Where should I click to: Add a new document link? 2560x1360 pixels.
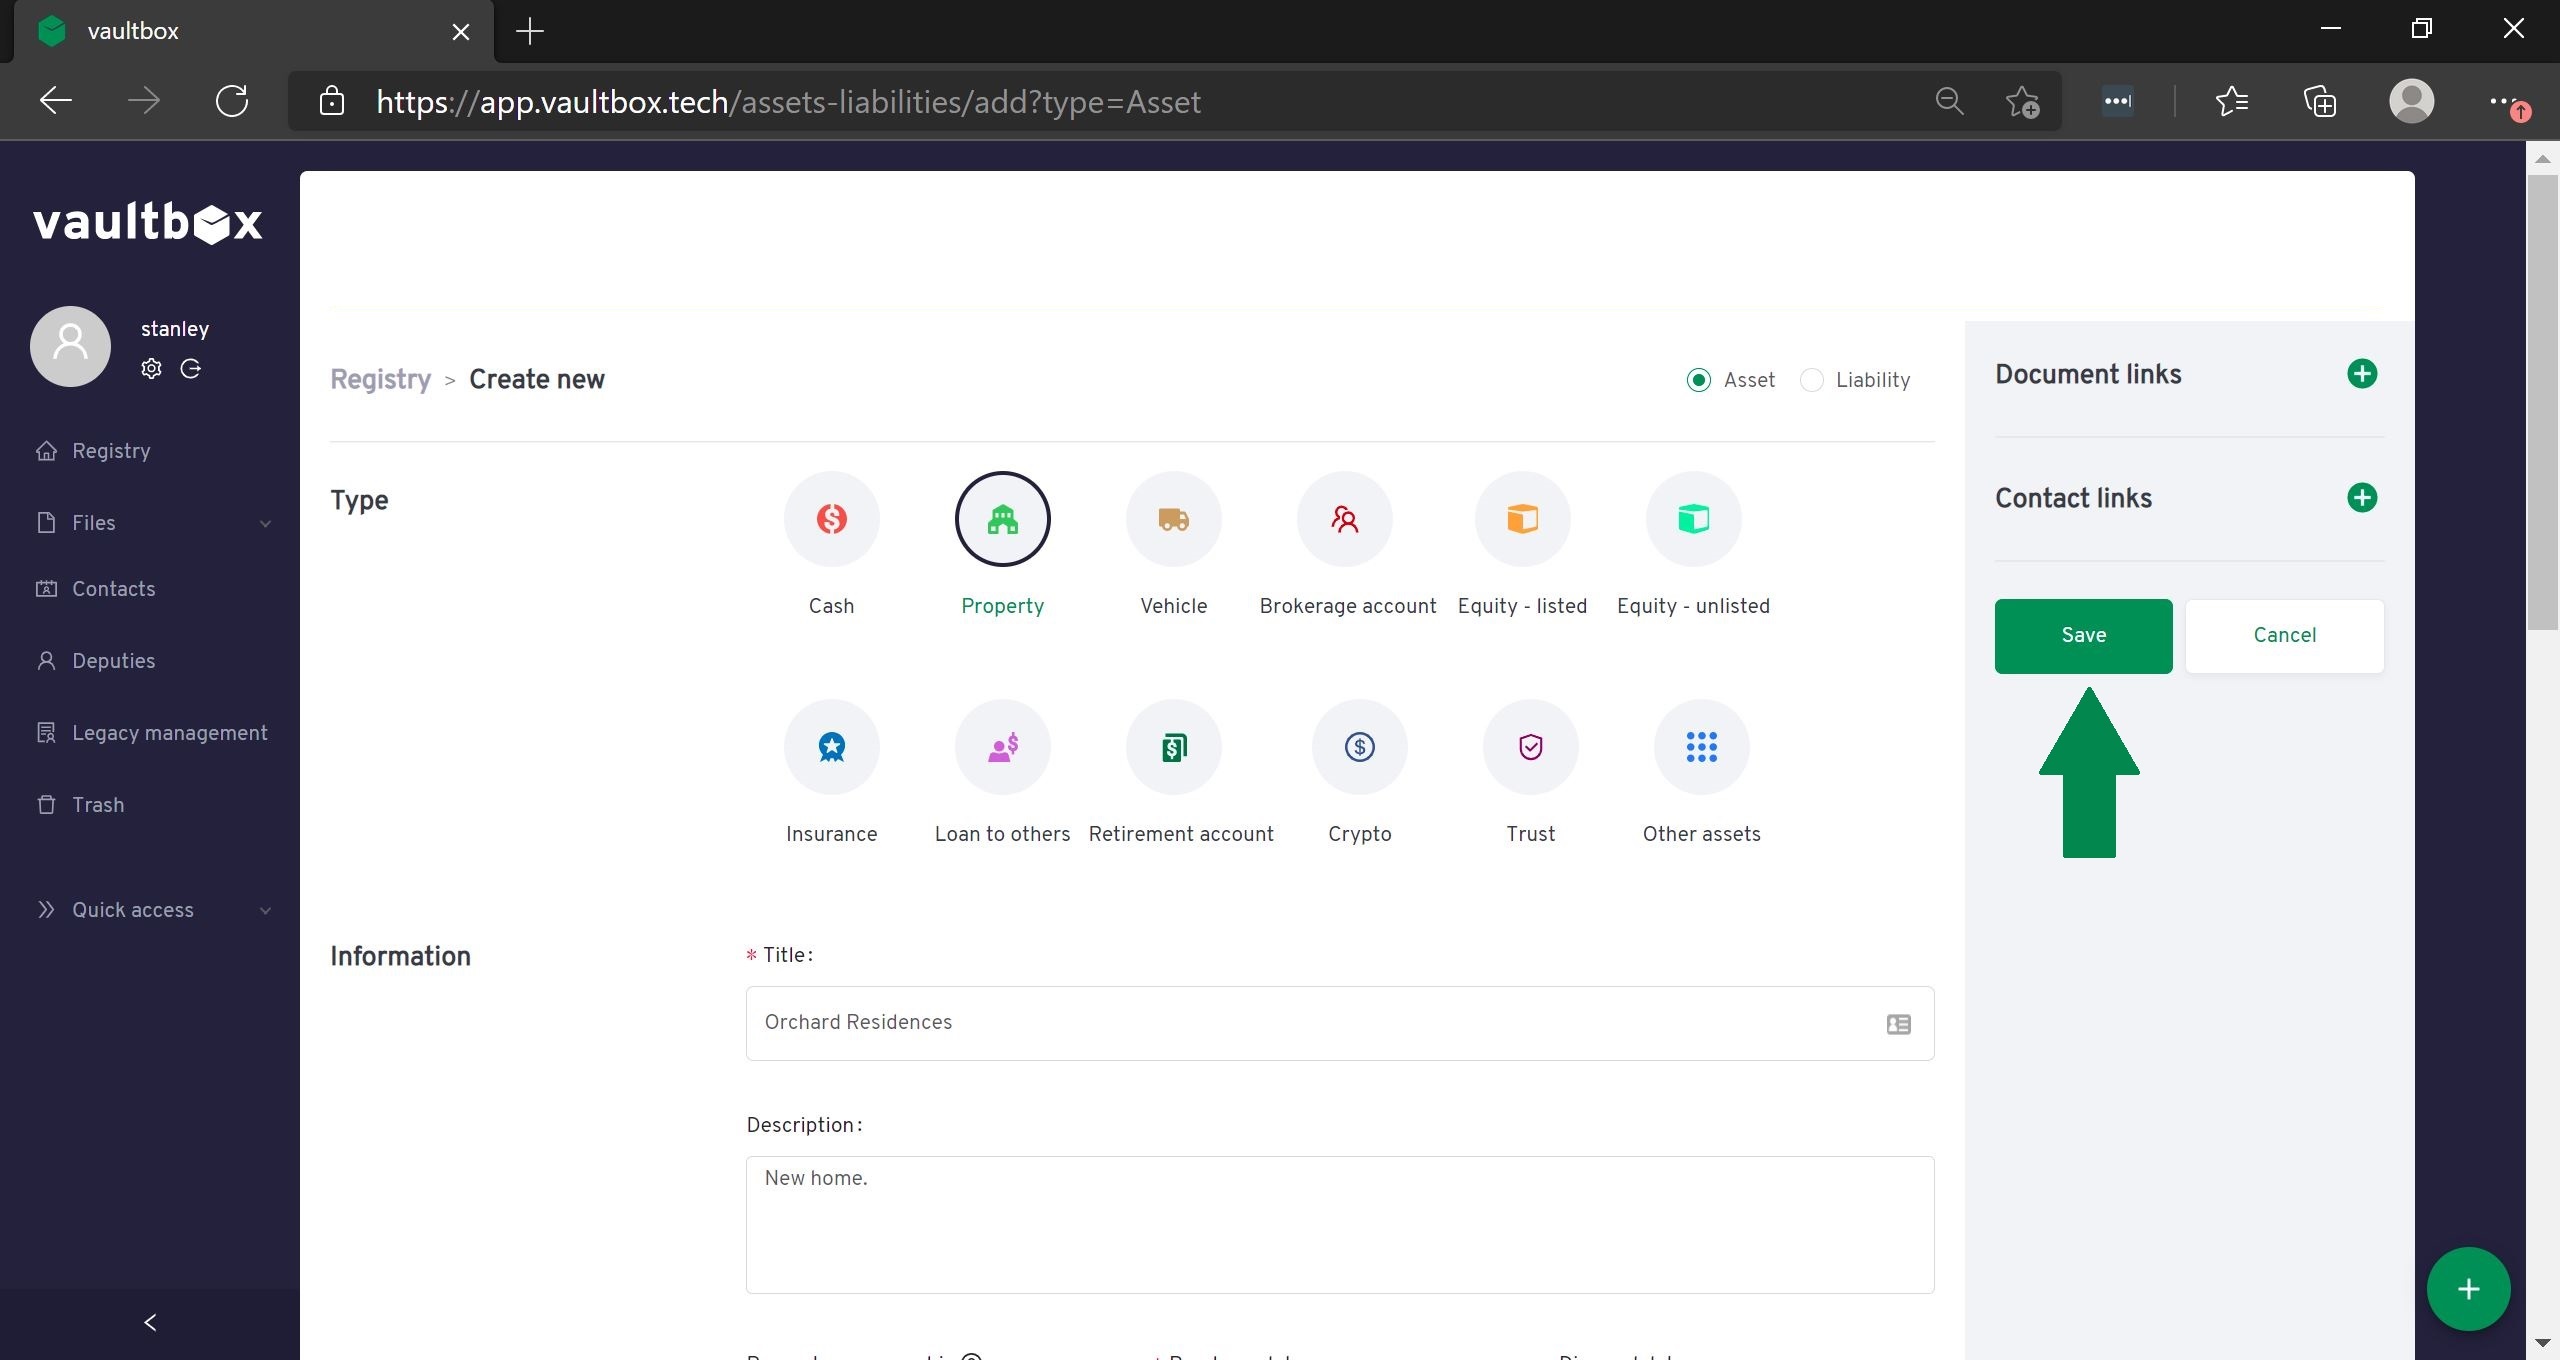(x=2361, y=374)
